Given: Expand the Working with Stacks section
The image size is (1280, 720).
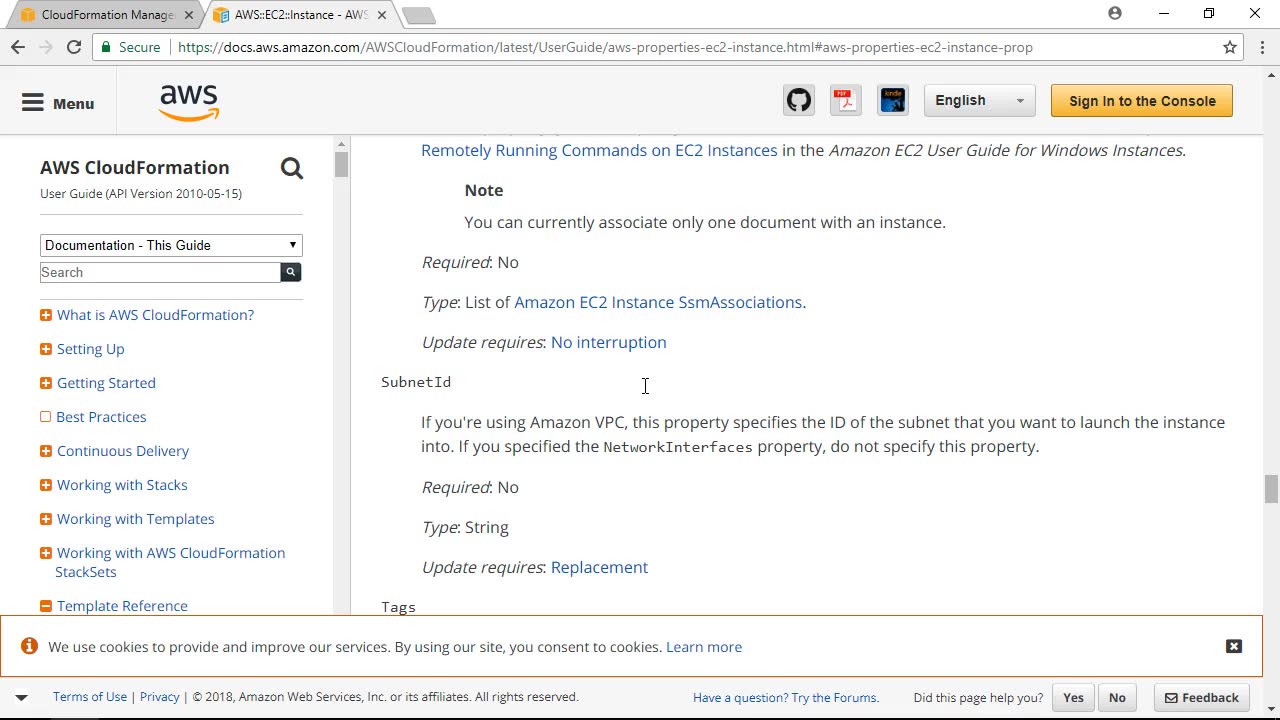Looking at the screenshot, I should (46, 485).
